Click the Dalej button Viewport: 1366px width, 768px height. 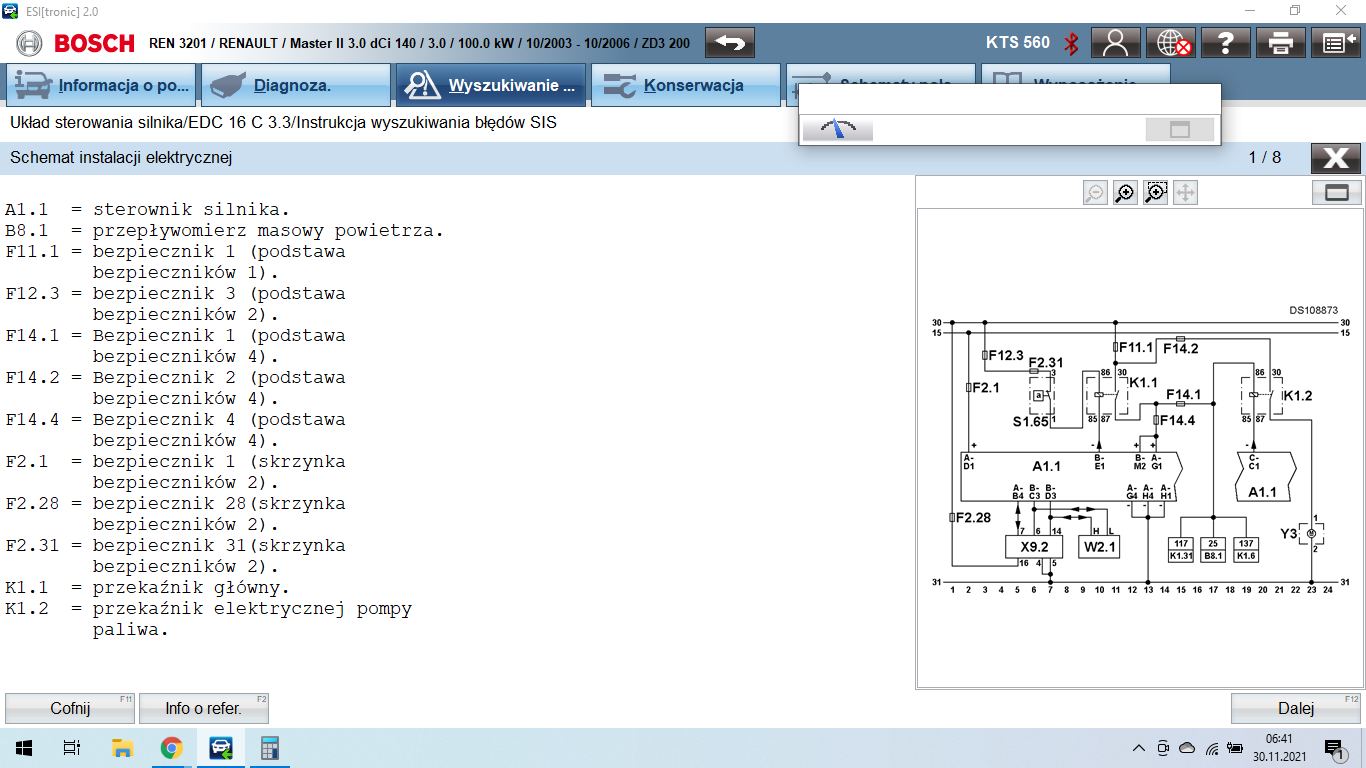click(1296, 708)
